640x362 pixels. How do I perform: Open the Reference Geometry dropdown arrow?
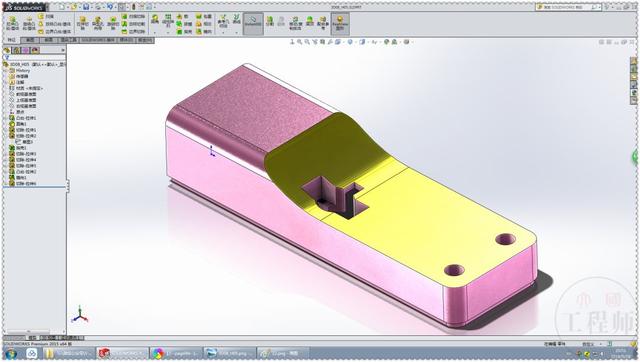(223, 32)
